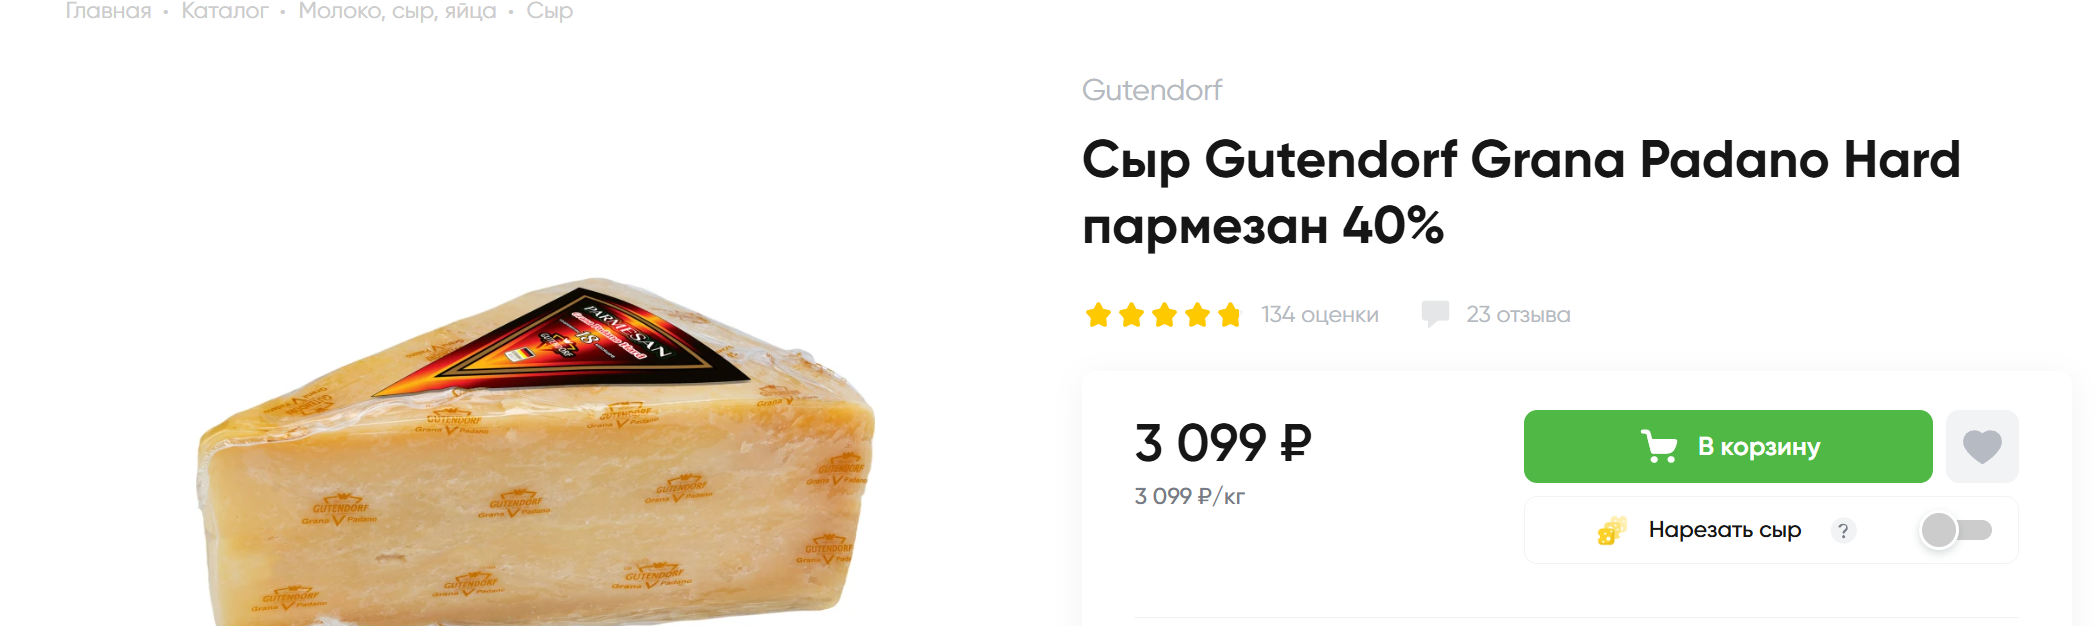Go to the Каталог breadcrumb
Viewport: 2097px width, 626px height.
tap(225, 11)
